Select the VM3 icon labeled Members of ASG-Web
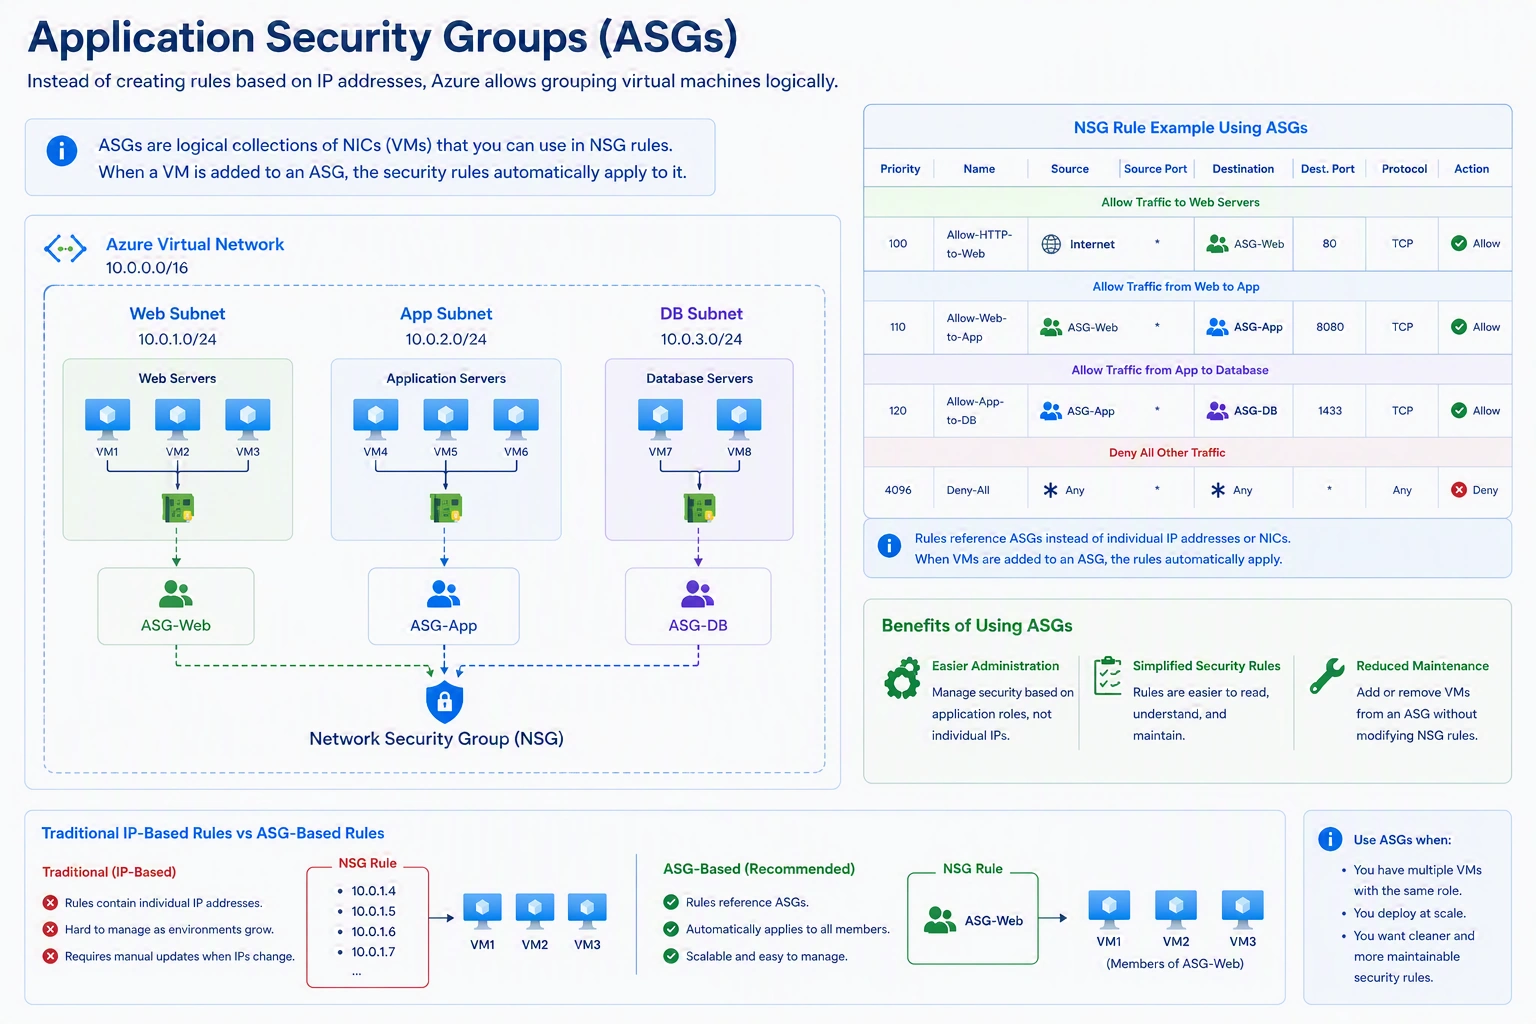 [1243, 909]
